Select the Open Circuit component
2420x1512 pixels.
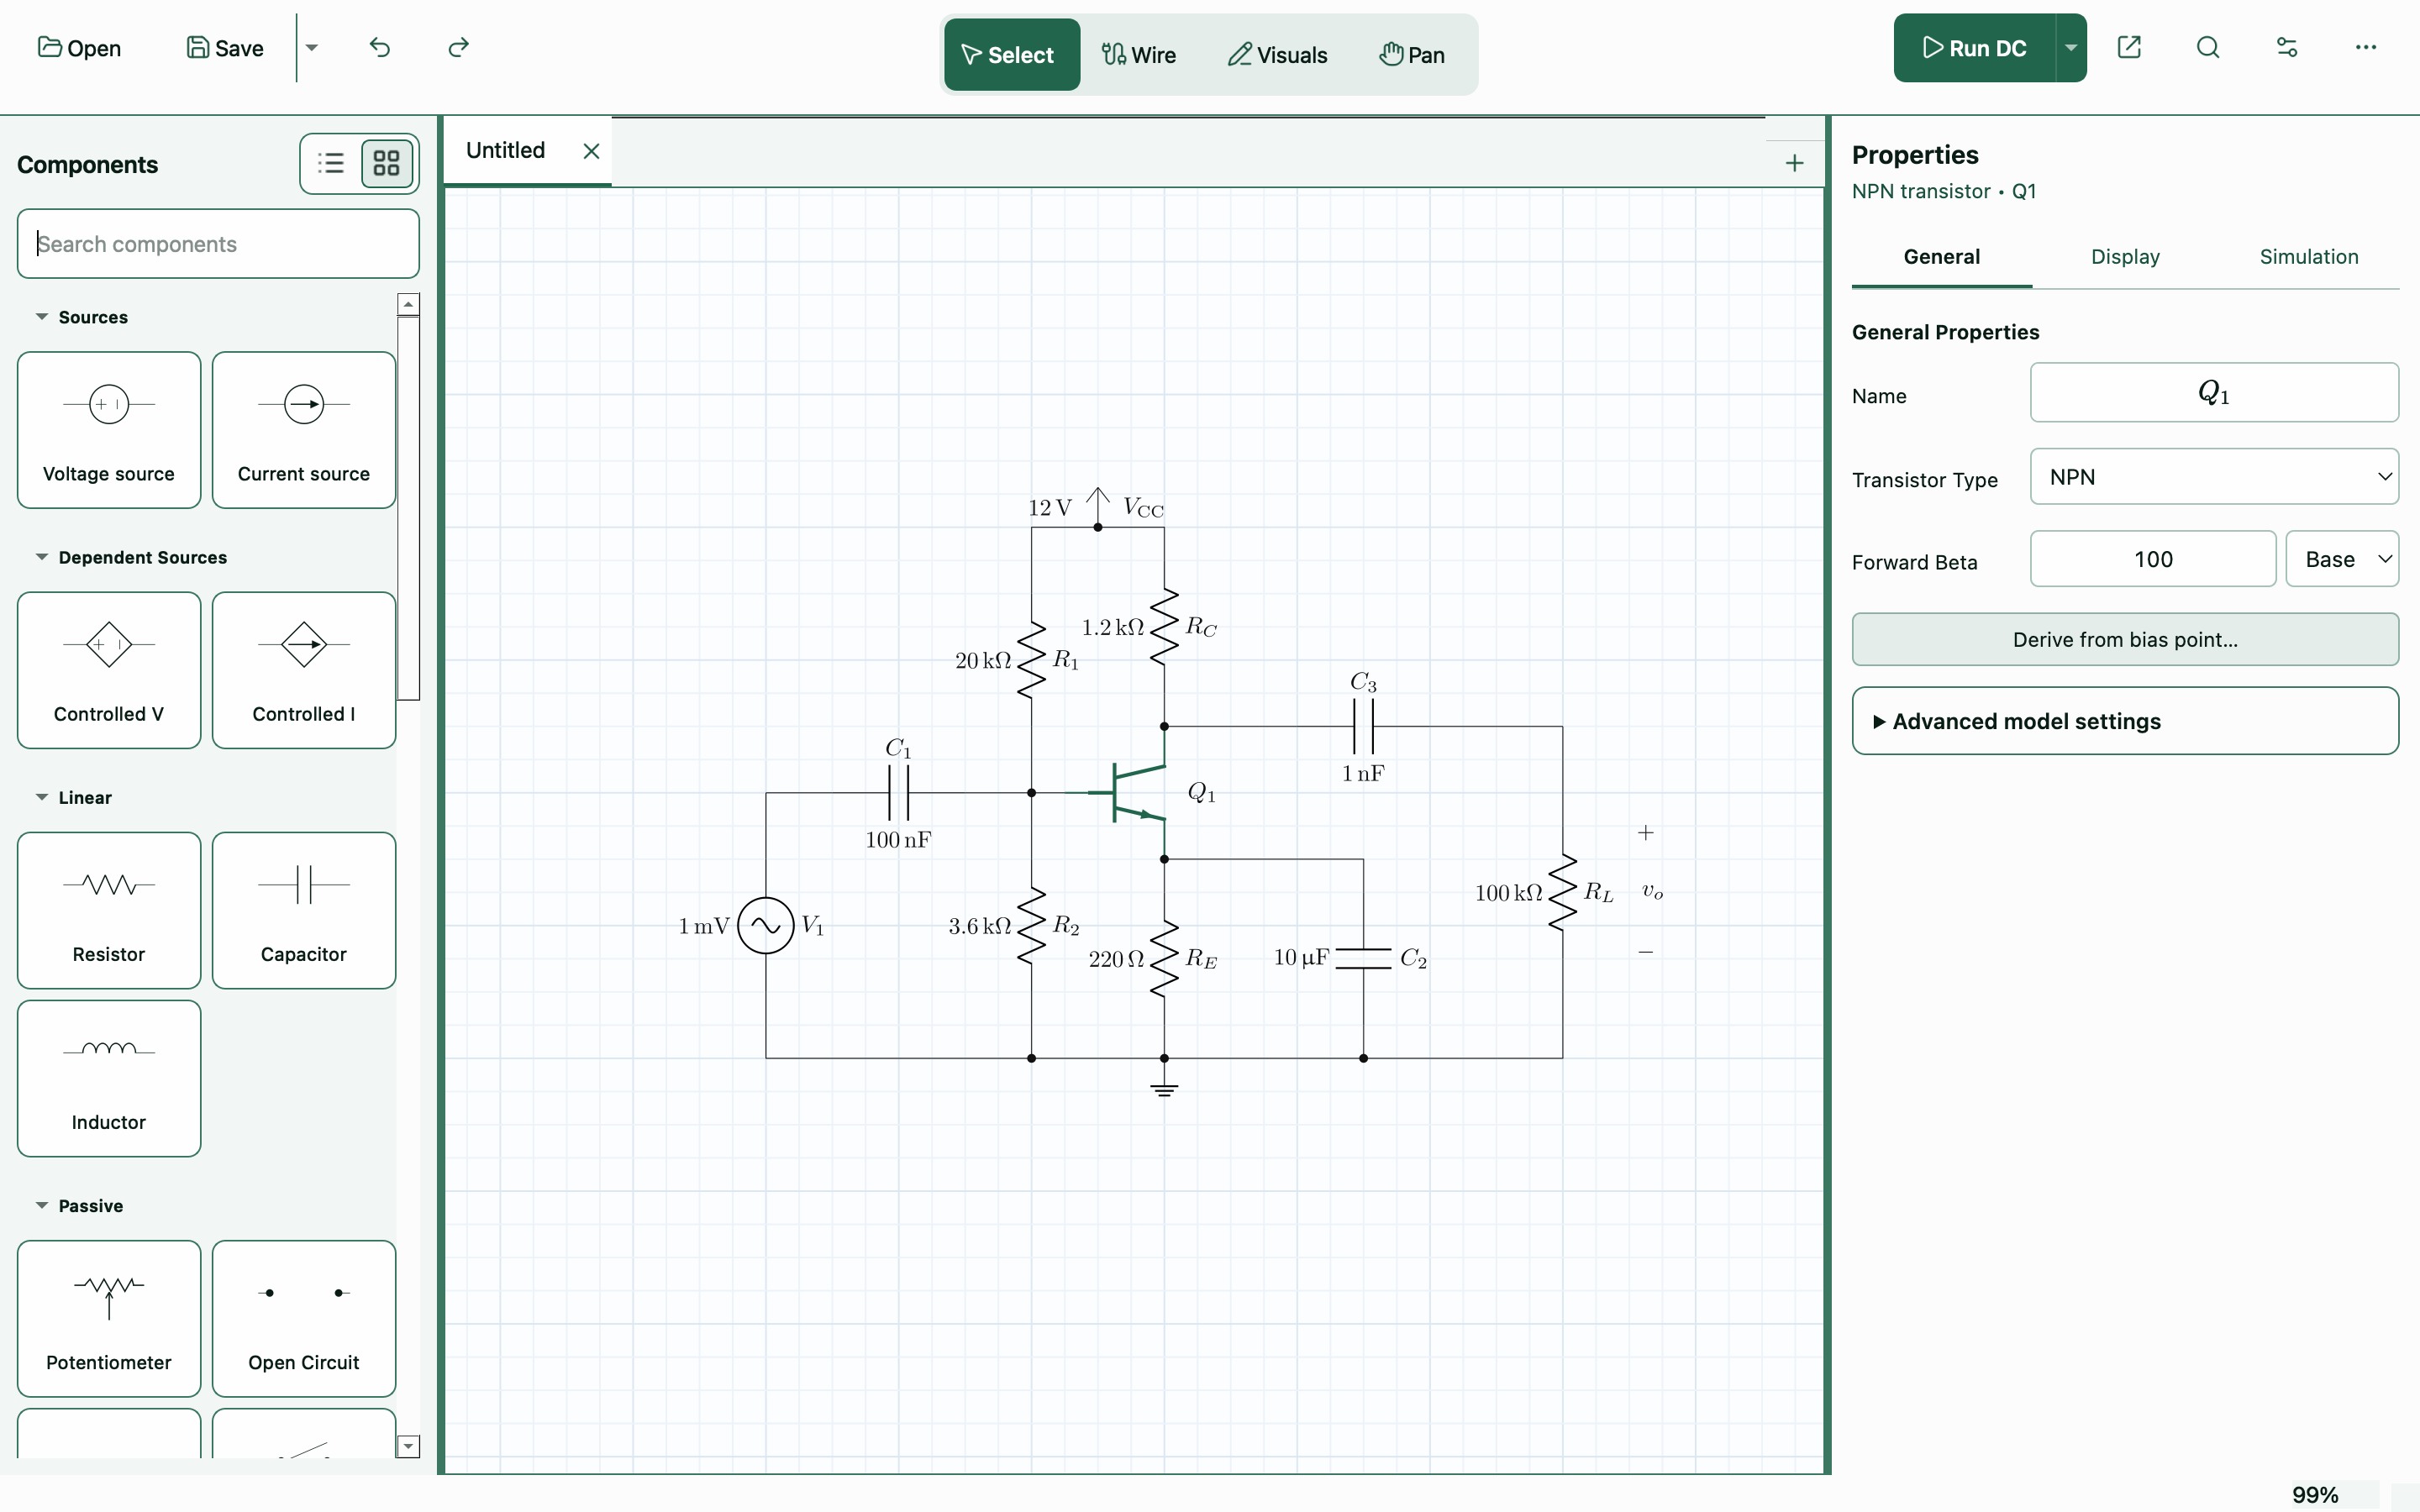coord(304,1318)
